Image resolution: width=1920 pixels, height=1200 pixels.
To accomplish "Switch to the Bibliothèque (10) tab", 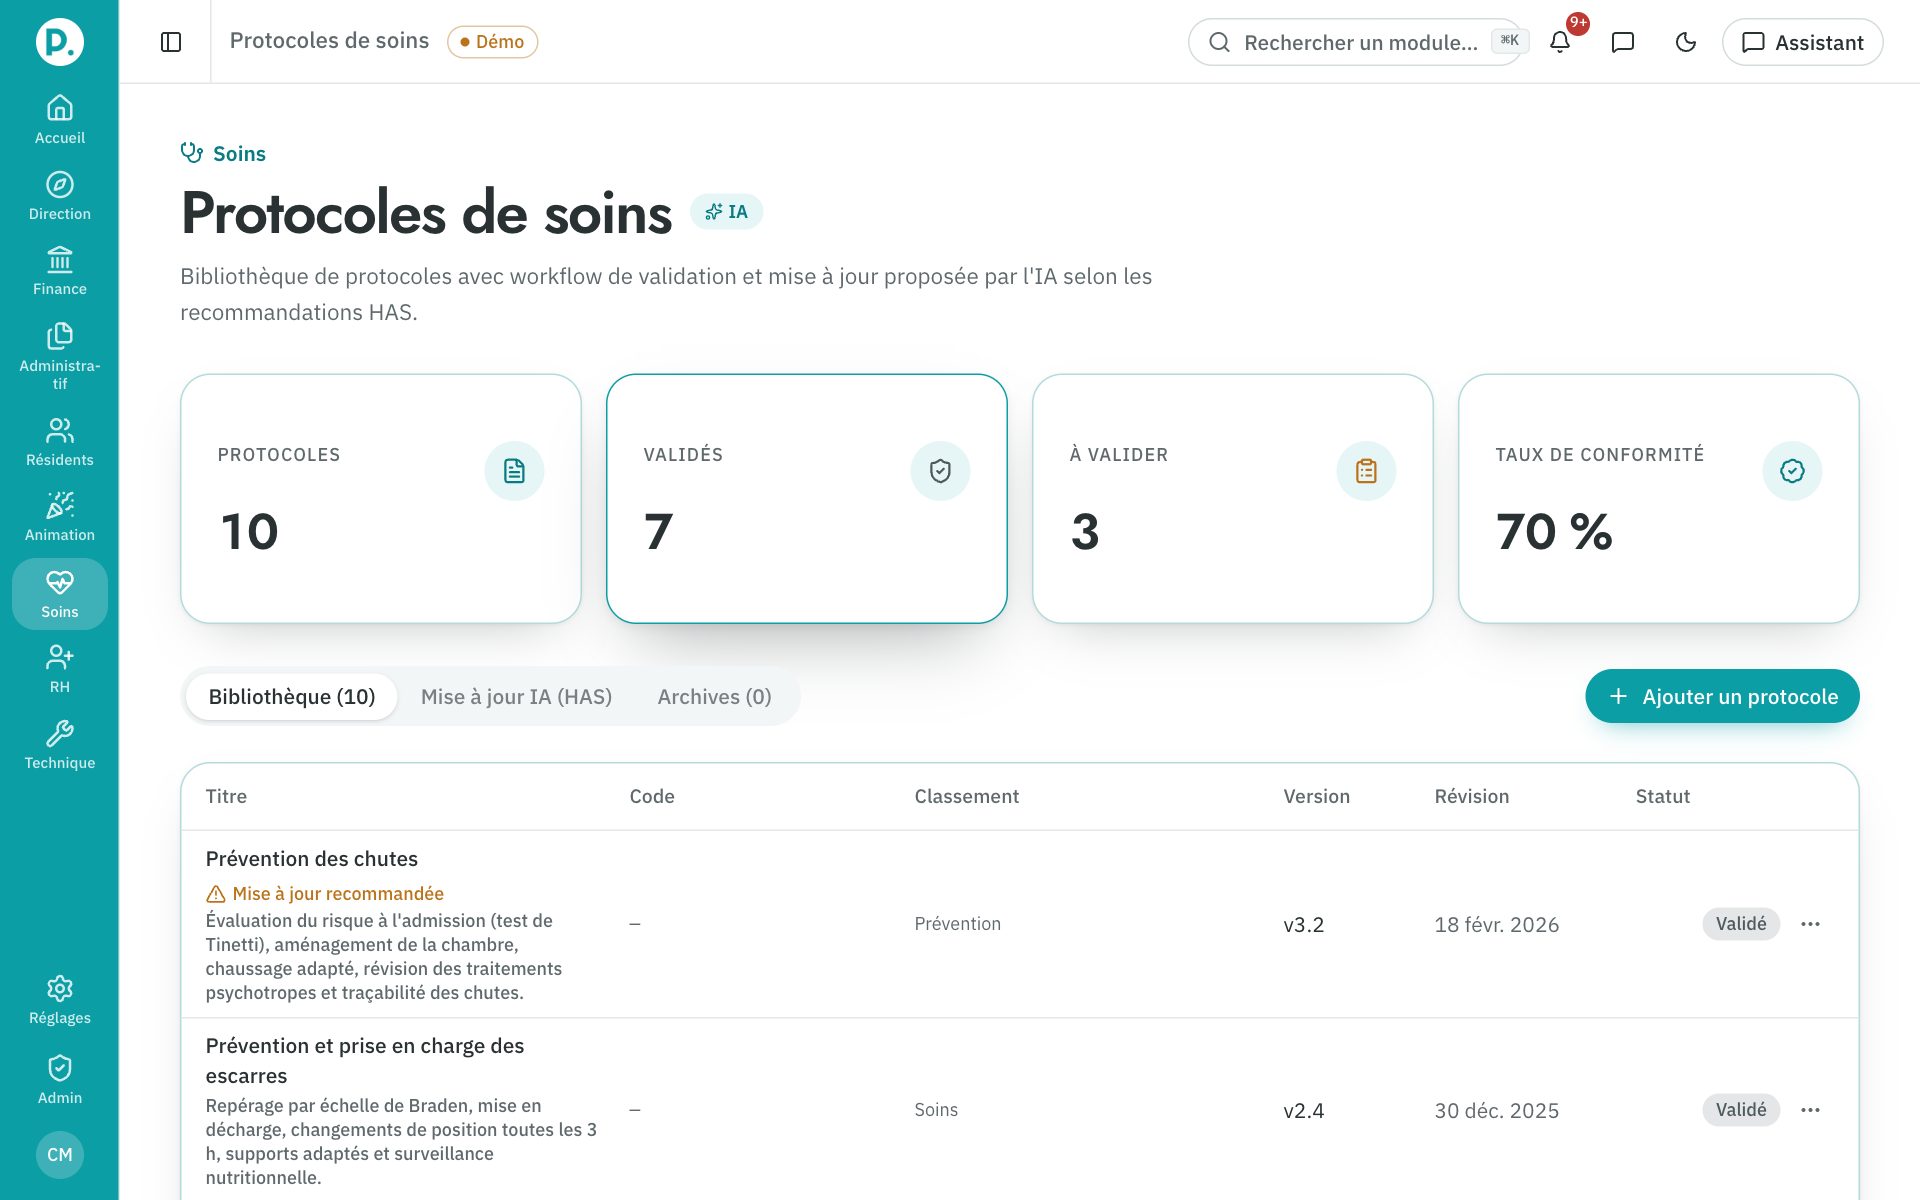I will [292, 697].
